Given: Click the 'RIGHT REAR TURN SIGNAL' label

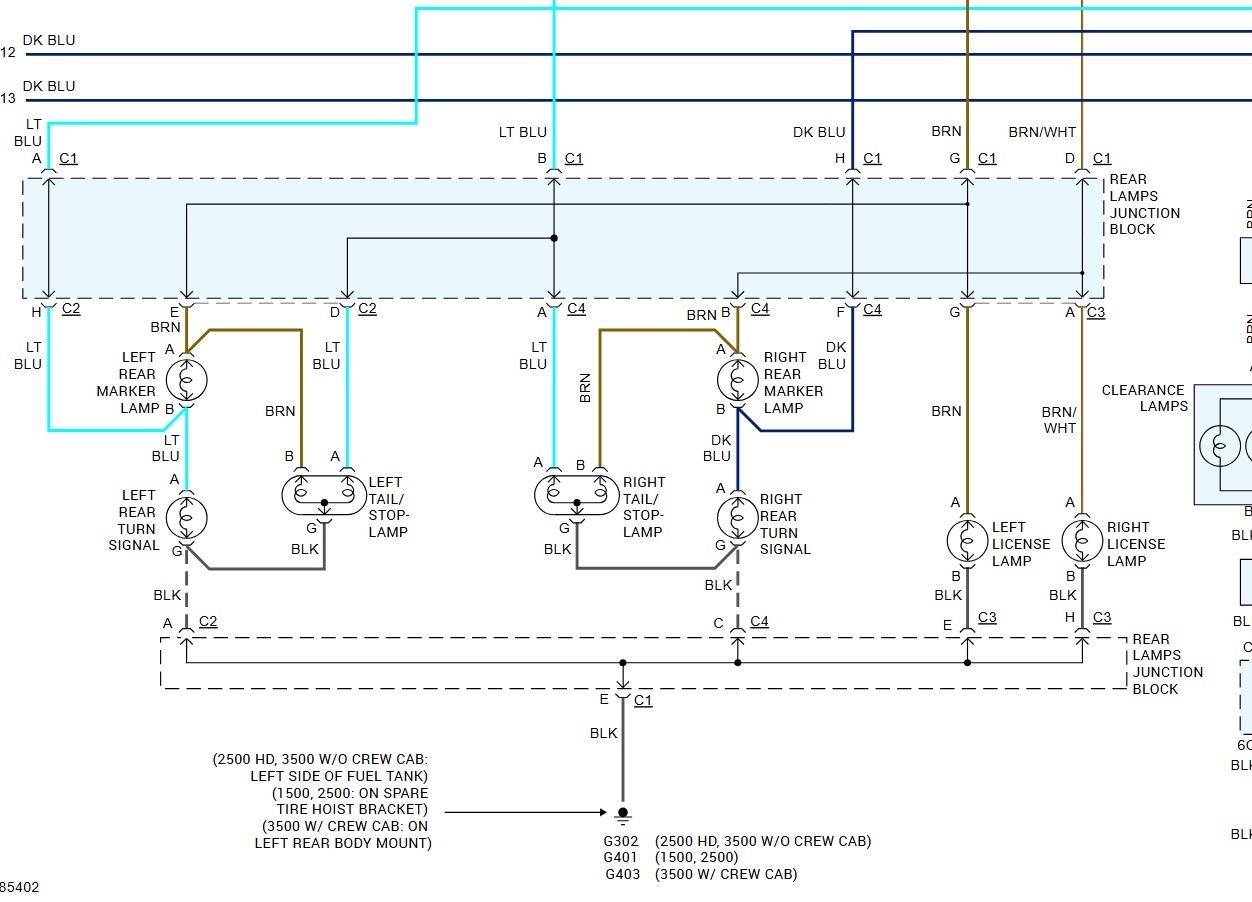Looking at the screenshot, I should [x=785, y=524].
